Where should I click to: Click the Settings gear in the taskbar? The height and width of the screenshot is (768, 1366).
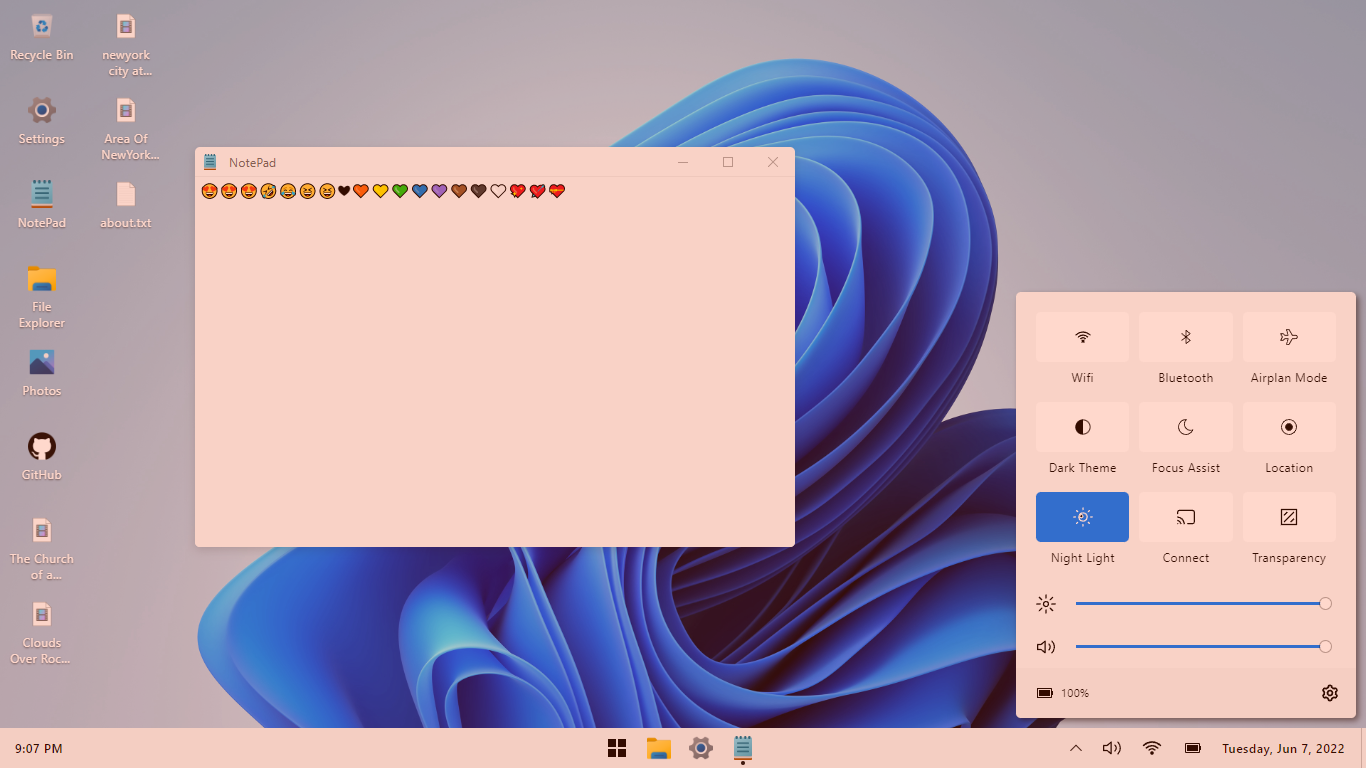(701, 748)
